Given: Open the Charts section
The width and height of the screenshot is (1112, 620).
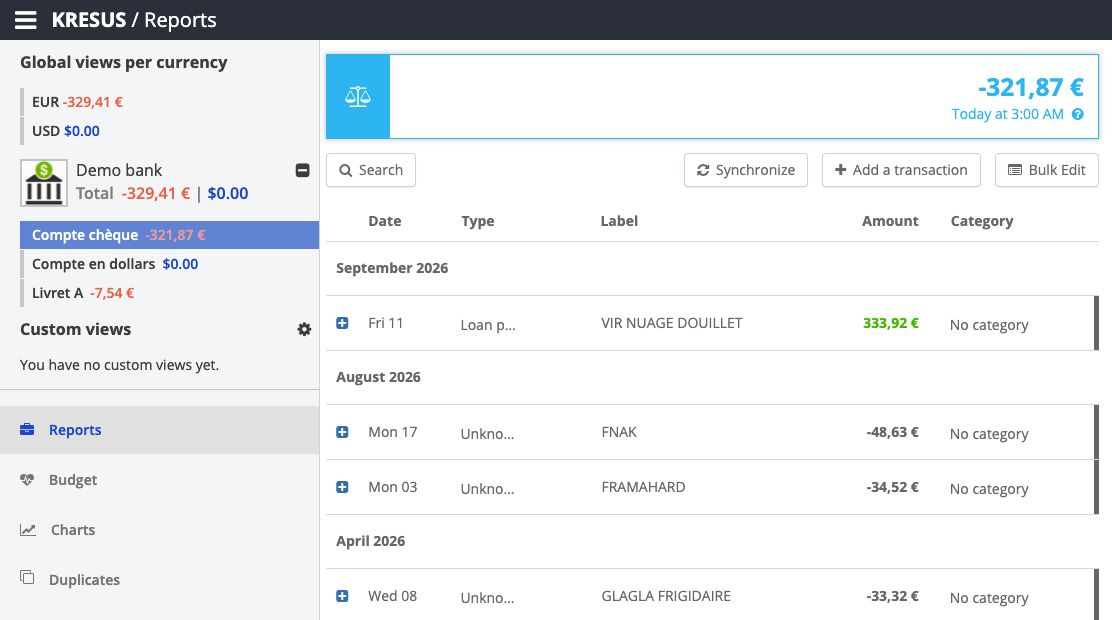Looking at the screenshot, I should tap(160, 530).
